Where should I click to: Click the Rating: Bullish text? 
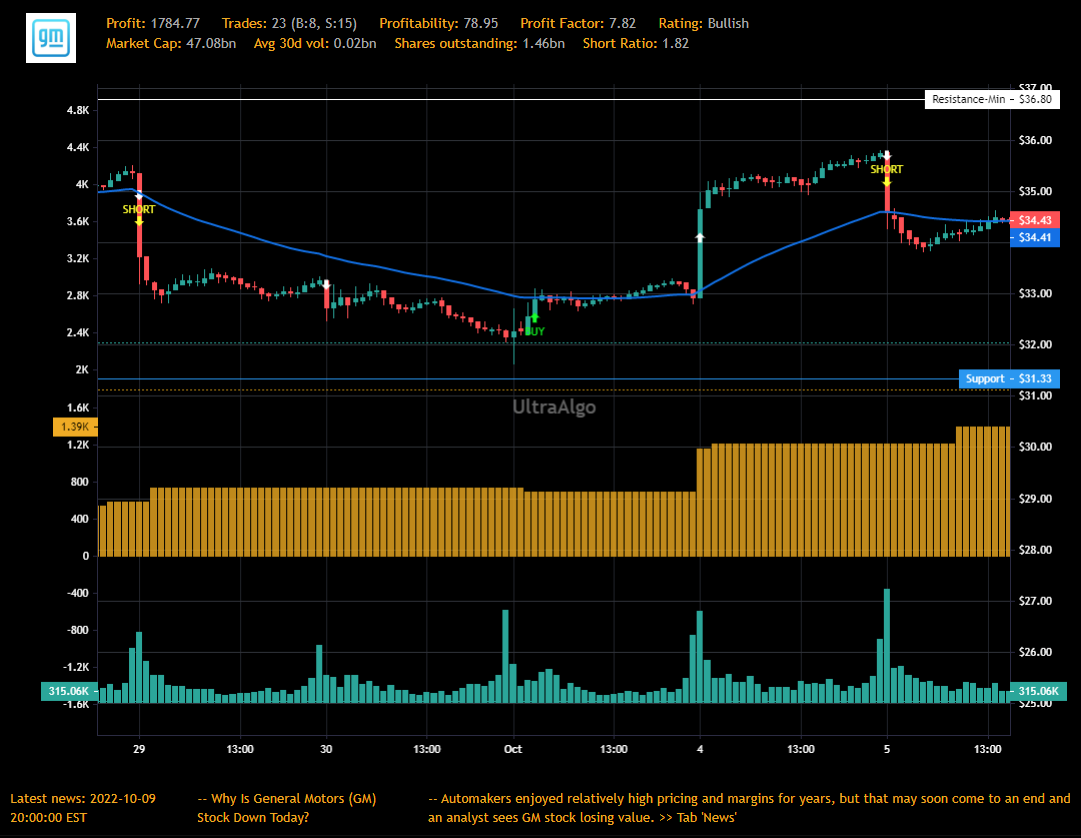(x=703, y=23)
